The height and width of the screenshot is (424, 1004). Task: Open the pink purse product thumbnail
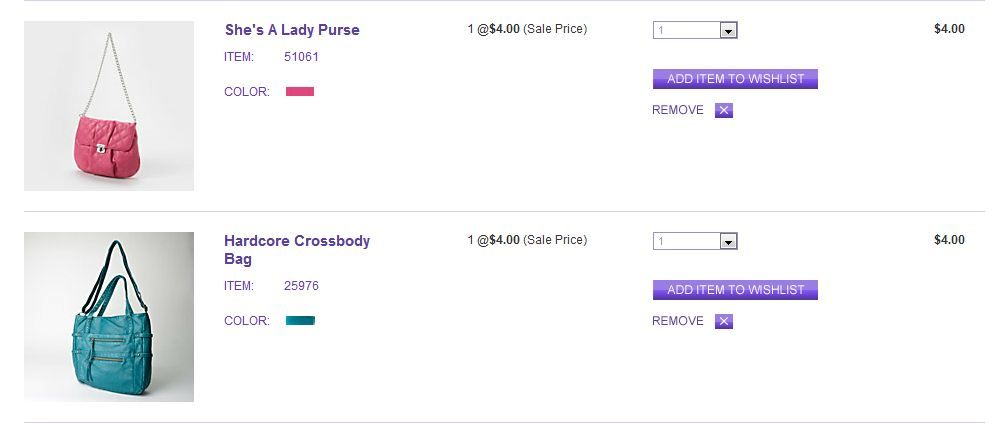tap(109, 106)
